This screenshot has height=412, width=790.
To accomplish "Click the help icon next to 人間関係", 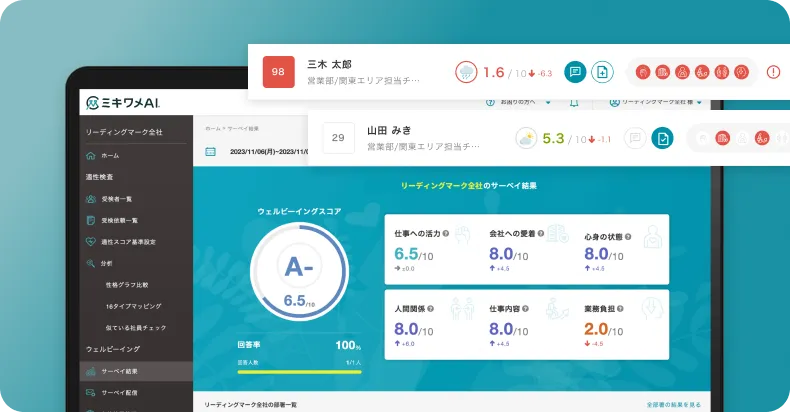I will 430,309.
